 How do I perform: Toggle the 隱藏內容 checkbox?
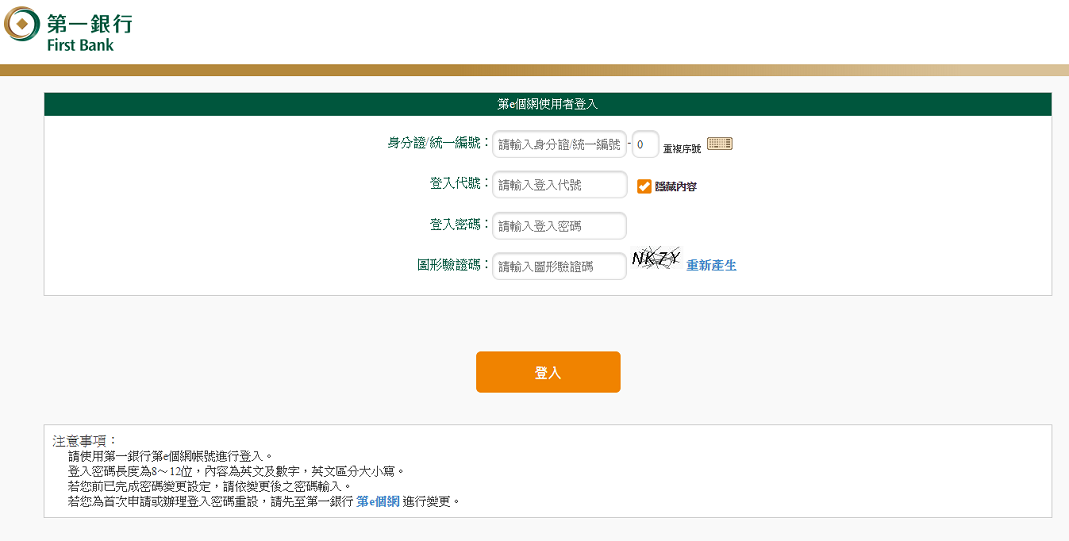tap(644, 186)
